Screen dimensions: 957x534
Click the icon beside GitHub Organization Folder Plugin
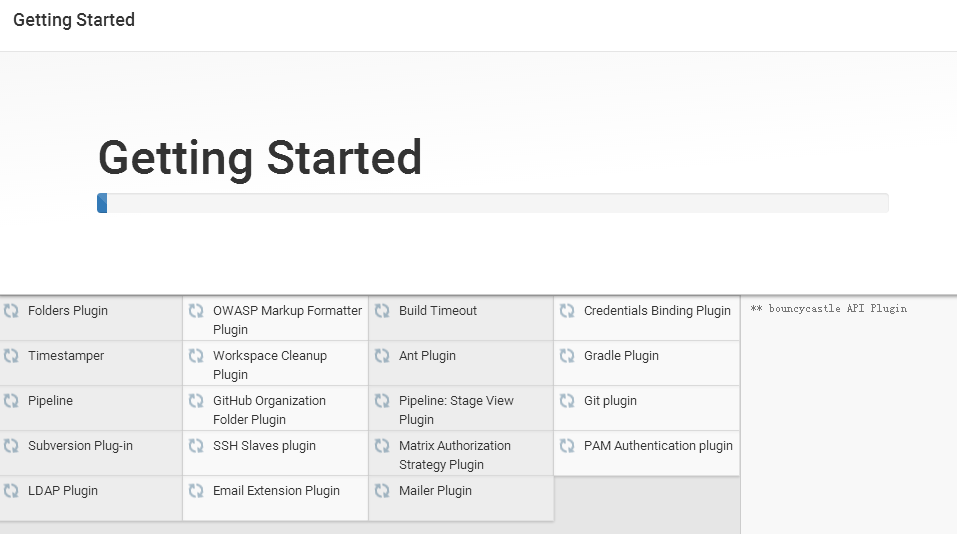click(x=196, y=401)
